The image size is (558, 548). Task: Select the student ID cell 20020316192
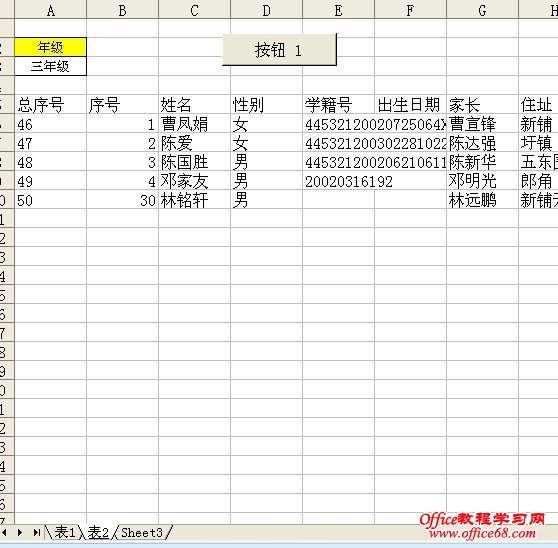click(338, 181)
